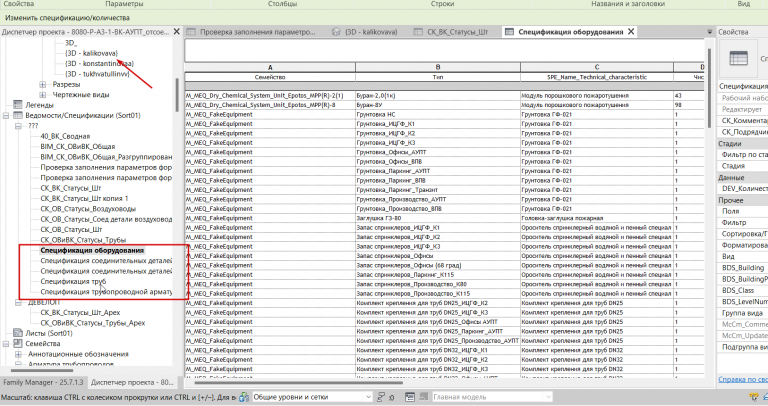Click cell Буран-2,0(1к) in schedule
The width and height of the screenshot is (768, 406).
438,96
